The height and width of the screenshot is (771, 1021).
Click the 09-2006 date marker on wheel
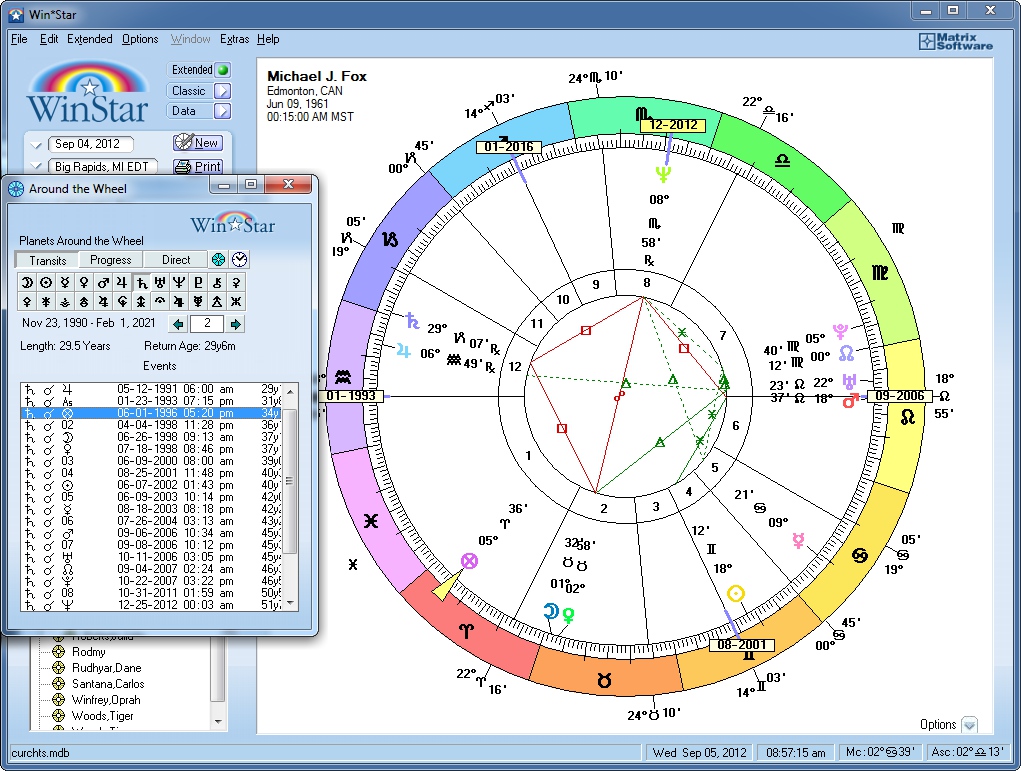(899, 396)
